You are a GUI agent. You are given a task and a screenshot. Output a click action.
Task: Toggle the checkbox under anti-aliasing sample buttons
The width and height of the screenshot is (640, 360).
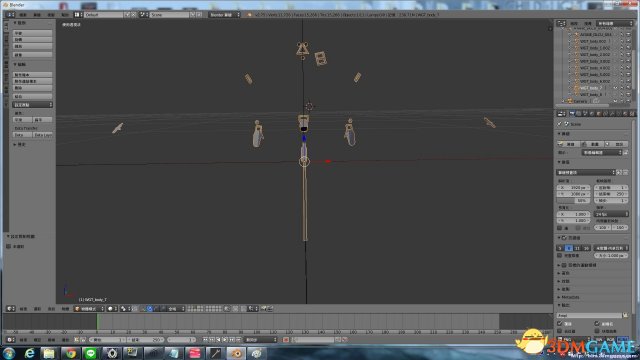tap(560, 256)
